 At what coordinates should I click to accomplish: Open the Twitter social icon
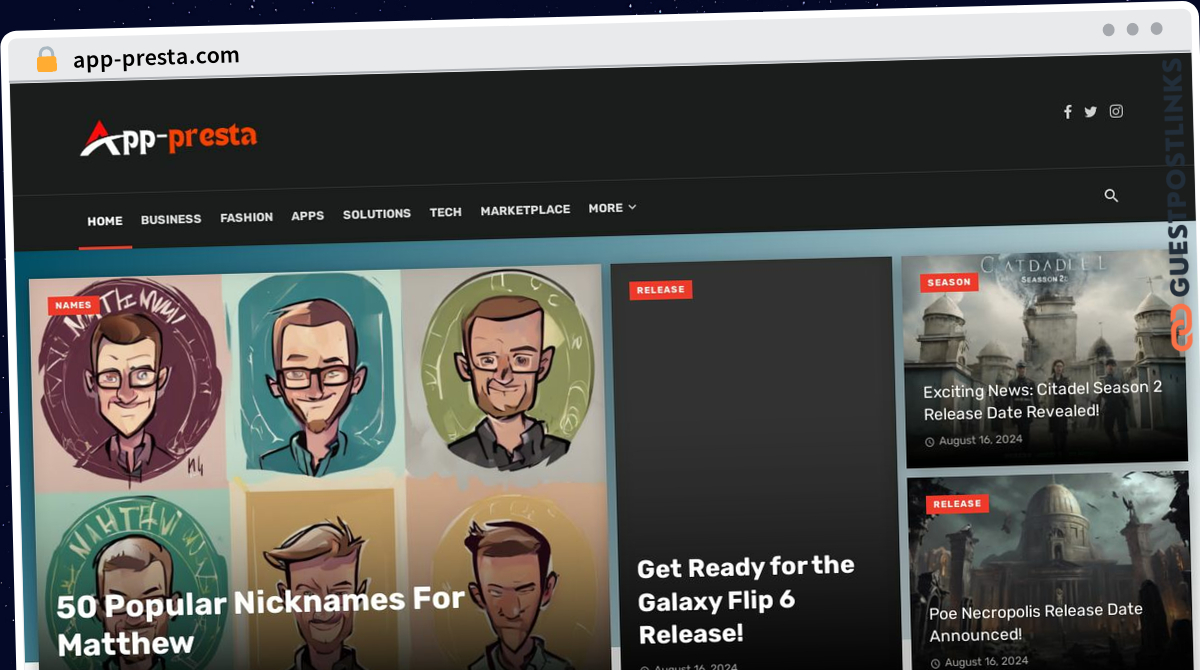[1090, 112]
